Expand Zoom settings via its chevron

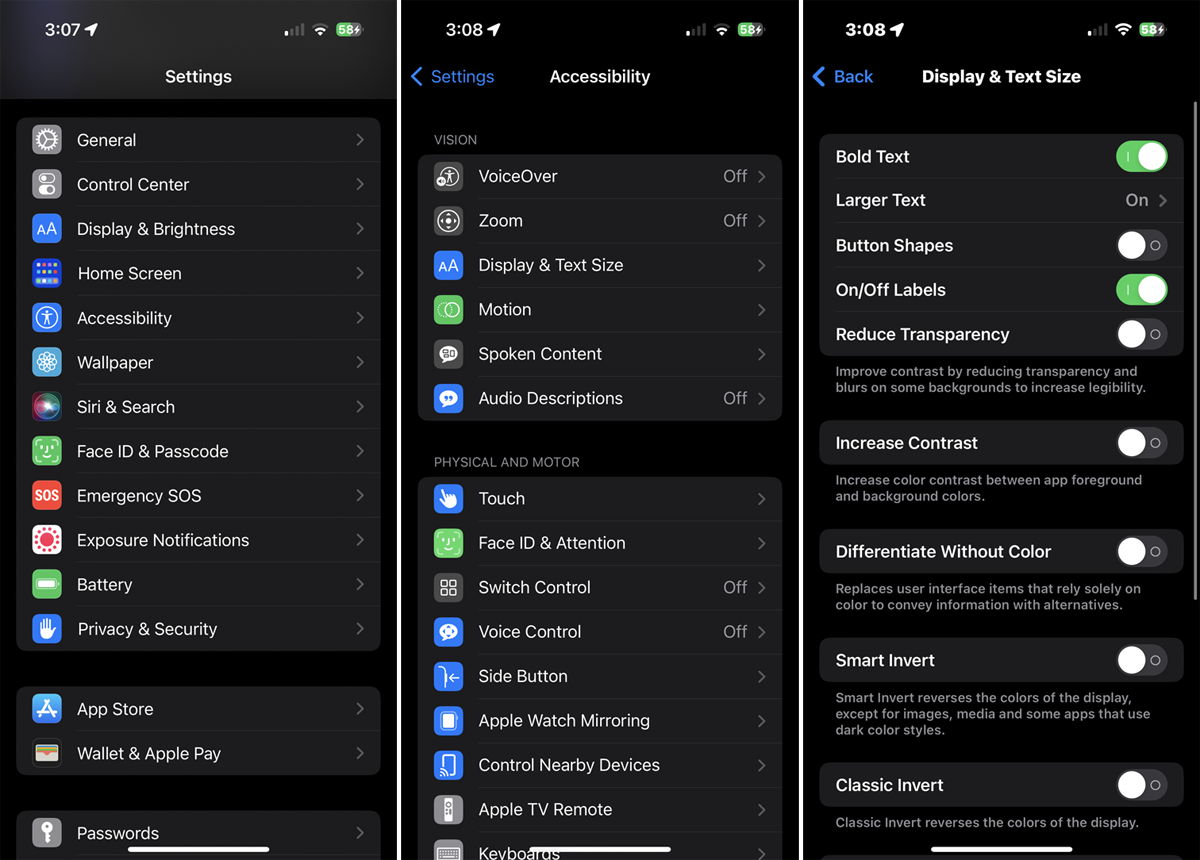(x=762, y=221)
